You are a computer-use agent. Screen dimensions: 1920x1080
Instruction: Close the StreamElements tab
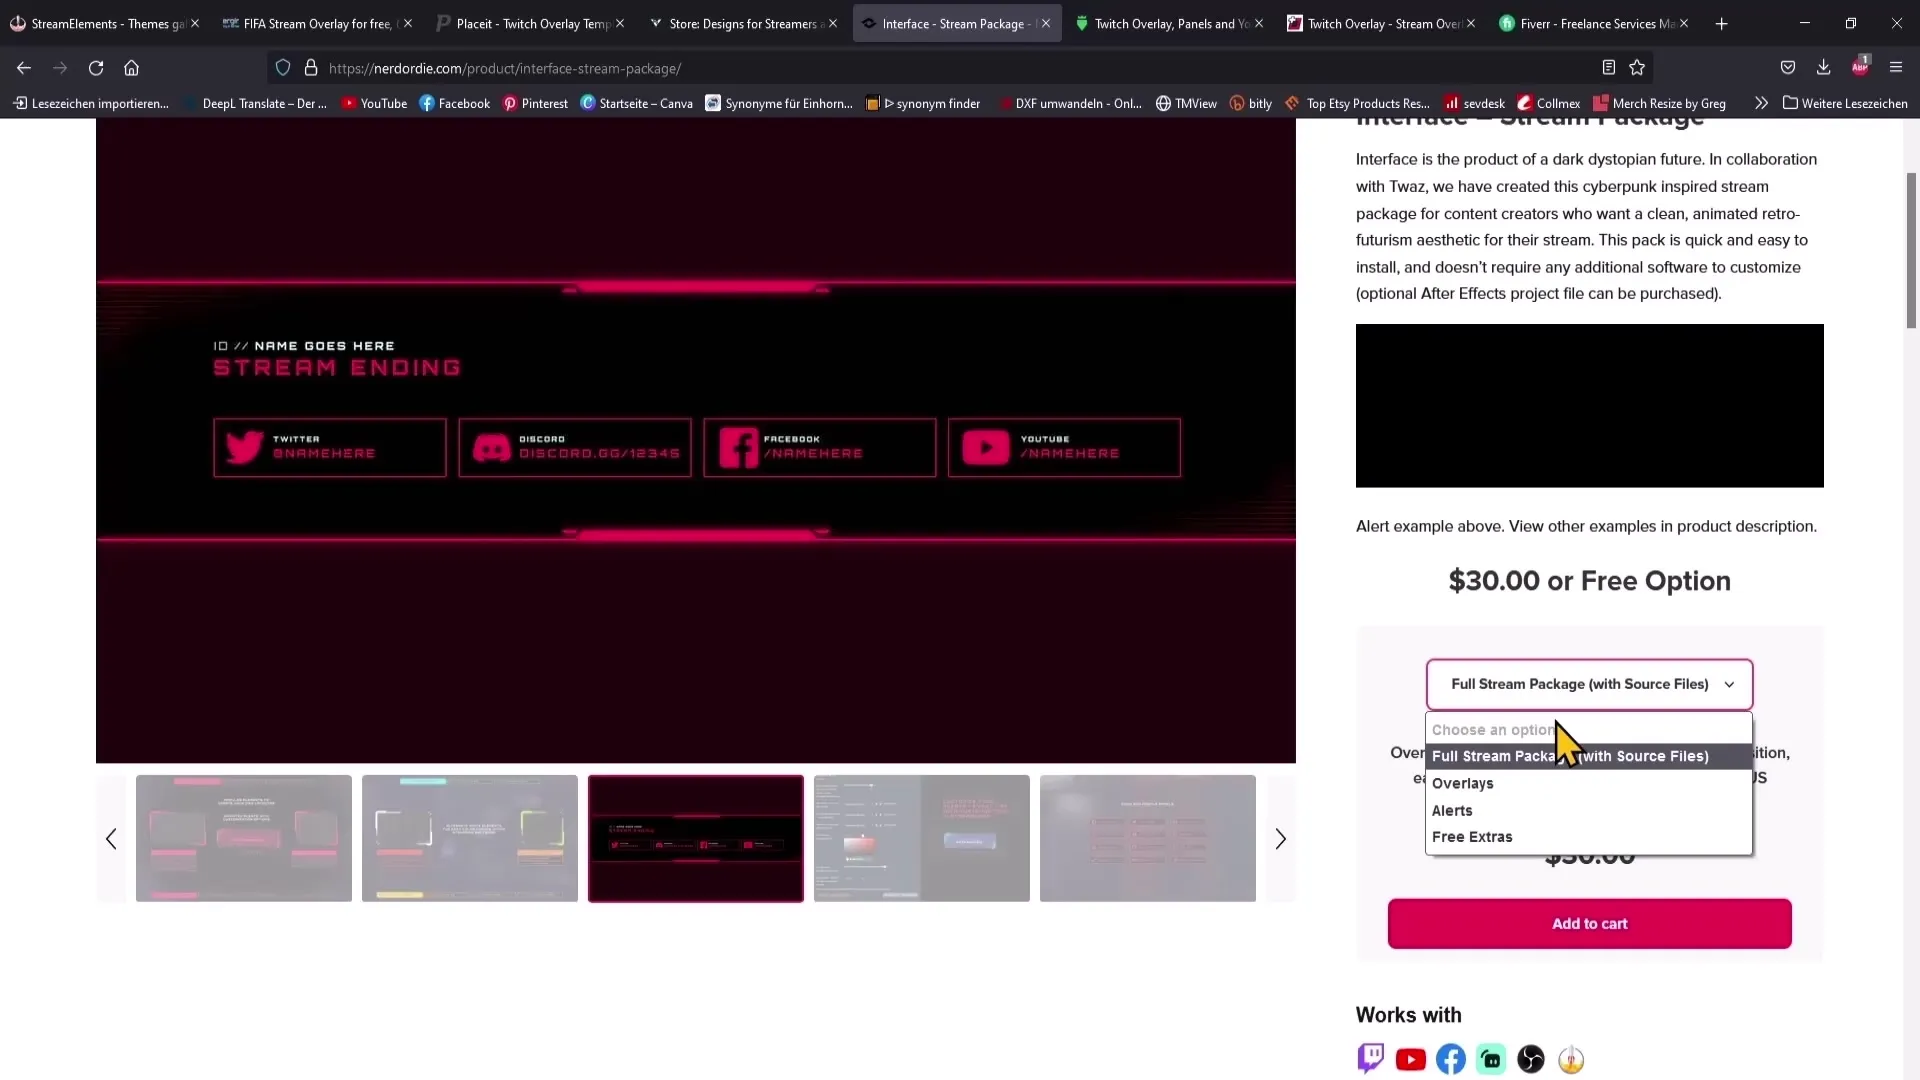pos(195,23)
